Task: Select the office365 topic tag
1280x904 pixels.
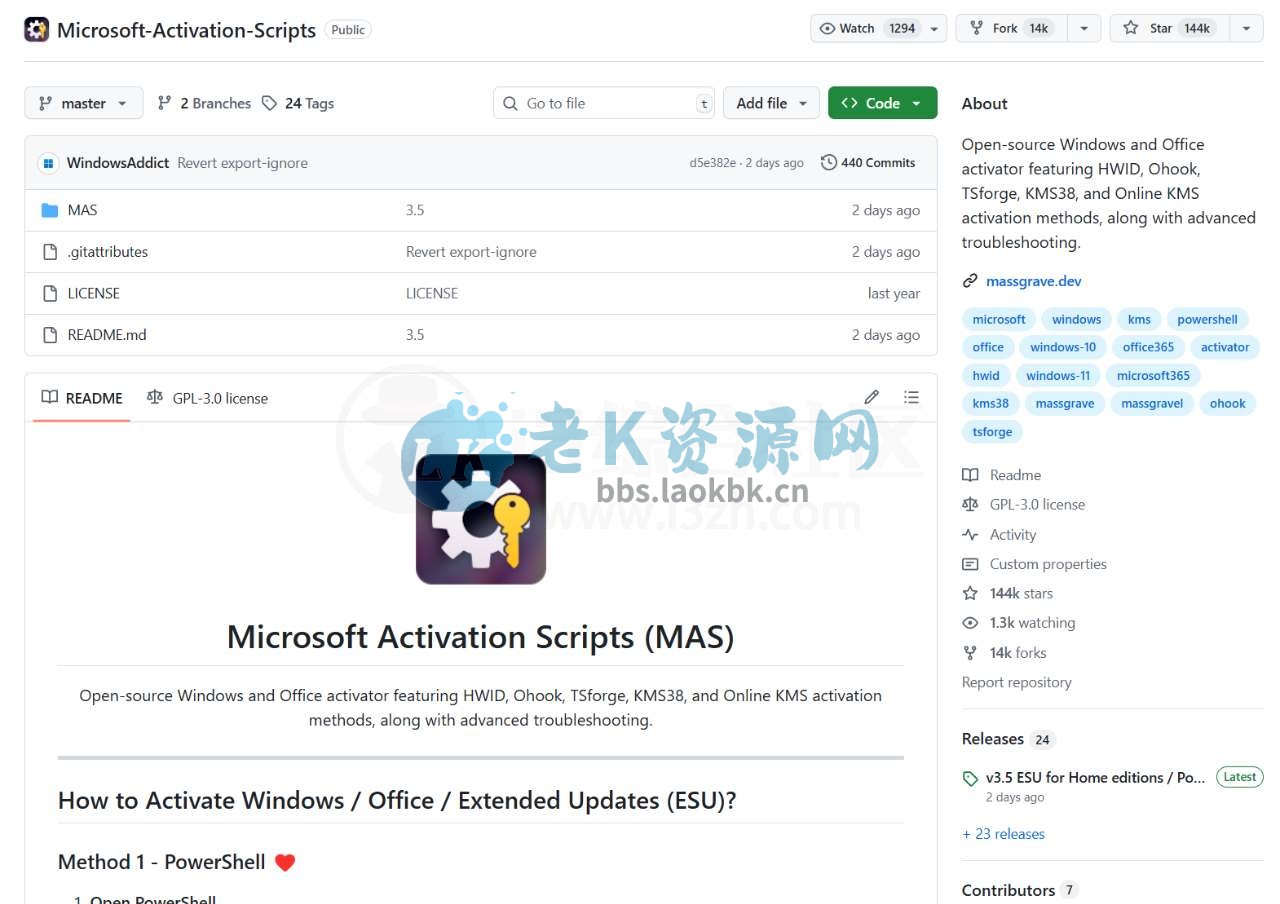Action: [x=1148, y=348]
